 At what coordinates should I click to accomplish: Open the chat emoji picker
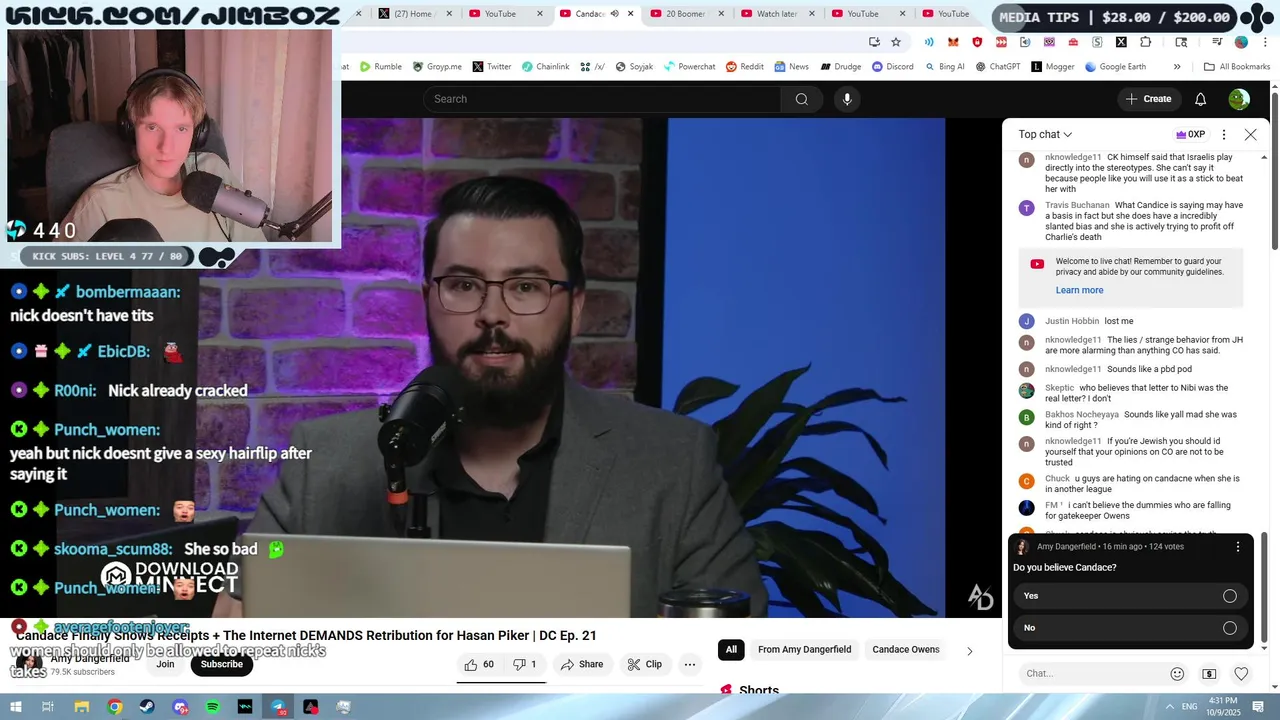(x=1177, y=674)
